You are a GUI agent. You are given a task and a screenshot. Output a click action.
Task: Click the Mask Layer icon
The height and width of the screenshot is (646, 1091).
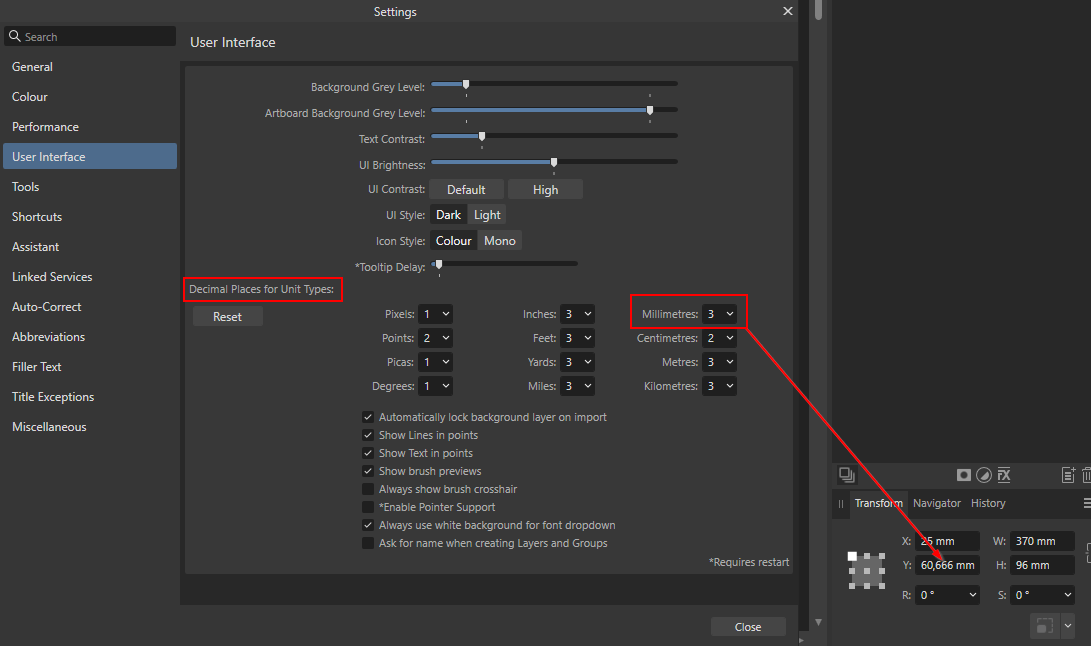pos(964,475)
